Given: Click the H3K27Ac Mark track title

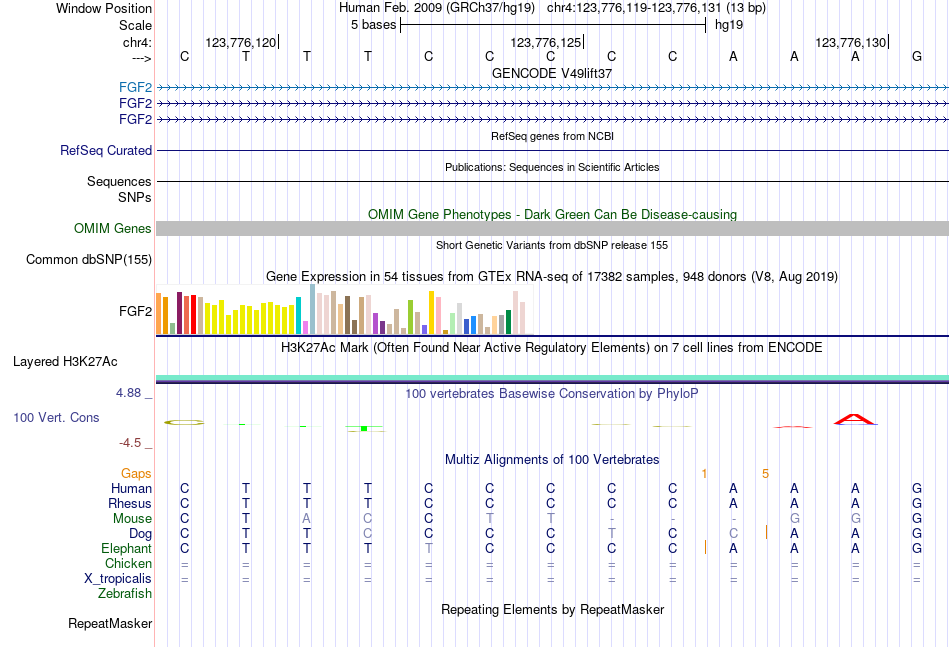Looking at the screenshot, I should (552, 348).
